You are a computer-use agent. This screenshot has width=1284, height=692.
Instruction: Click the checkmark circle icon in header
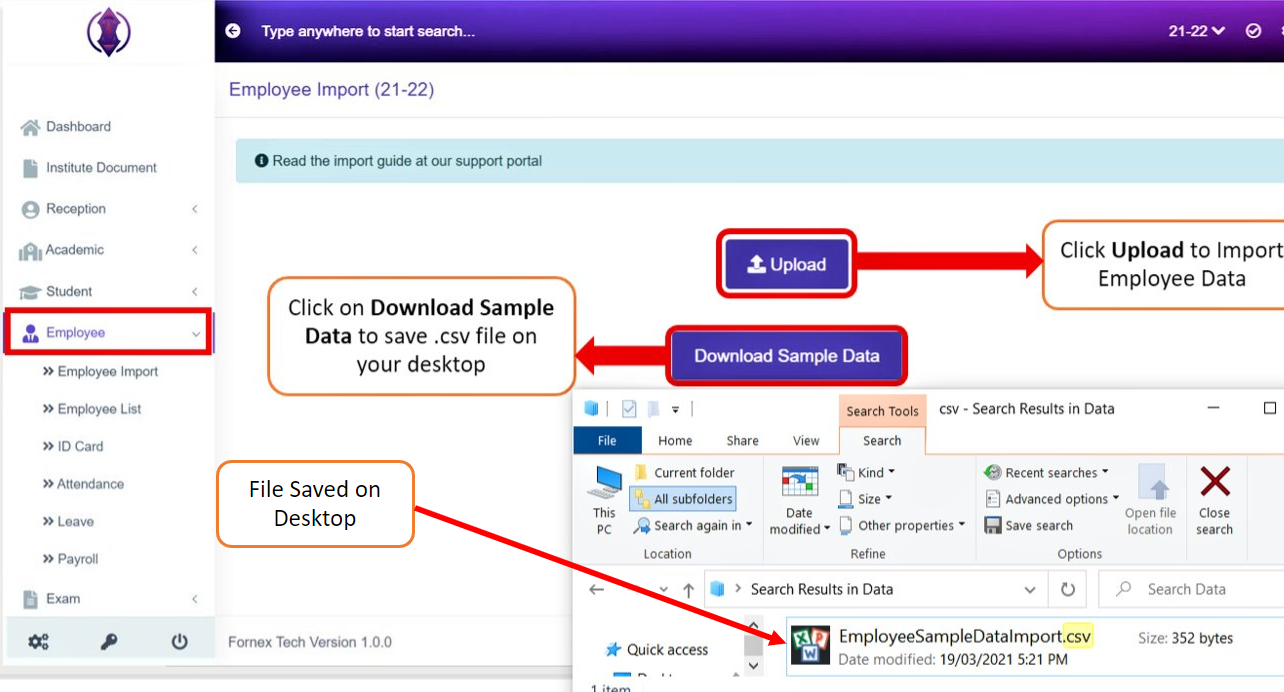point(1253,31)
